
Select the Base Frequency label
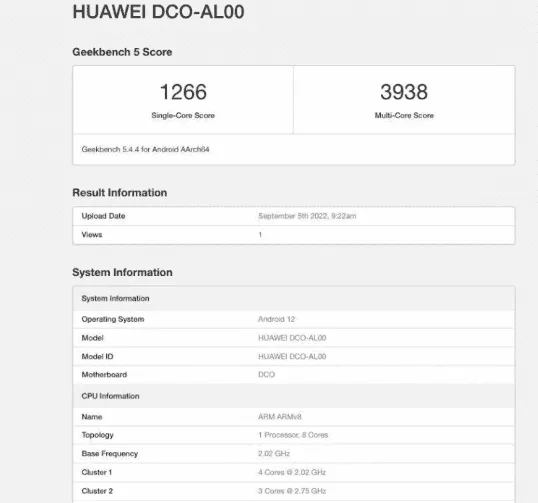pos(109,454)
